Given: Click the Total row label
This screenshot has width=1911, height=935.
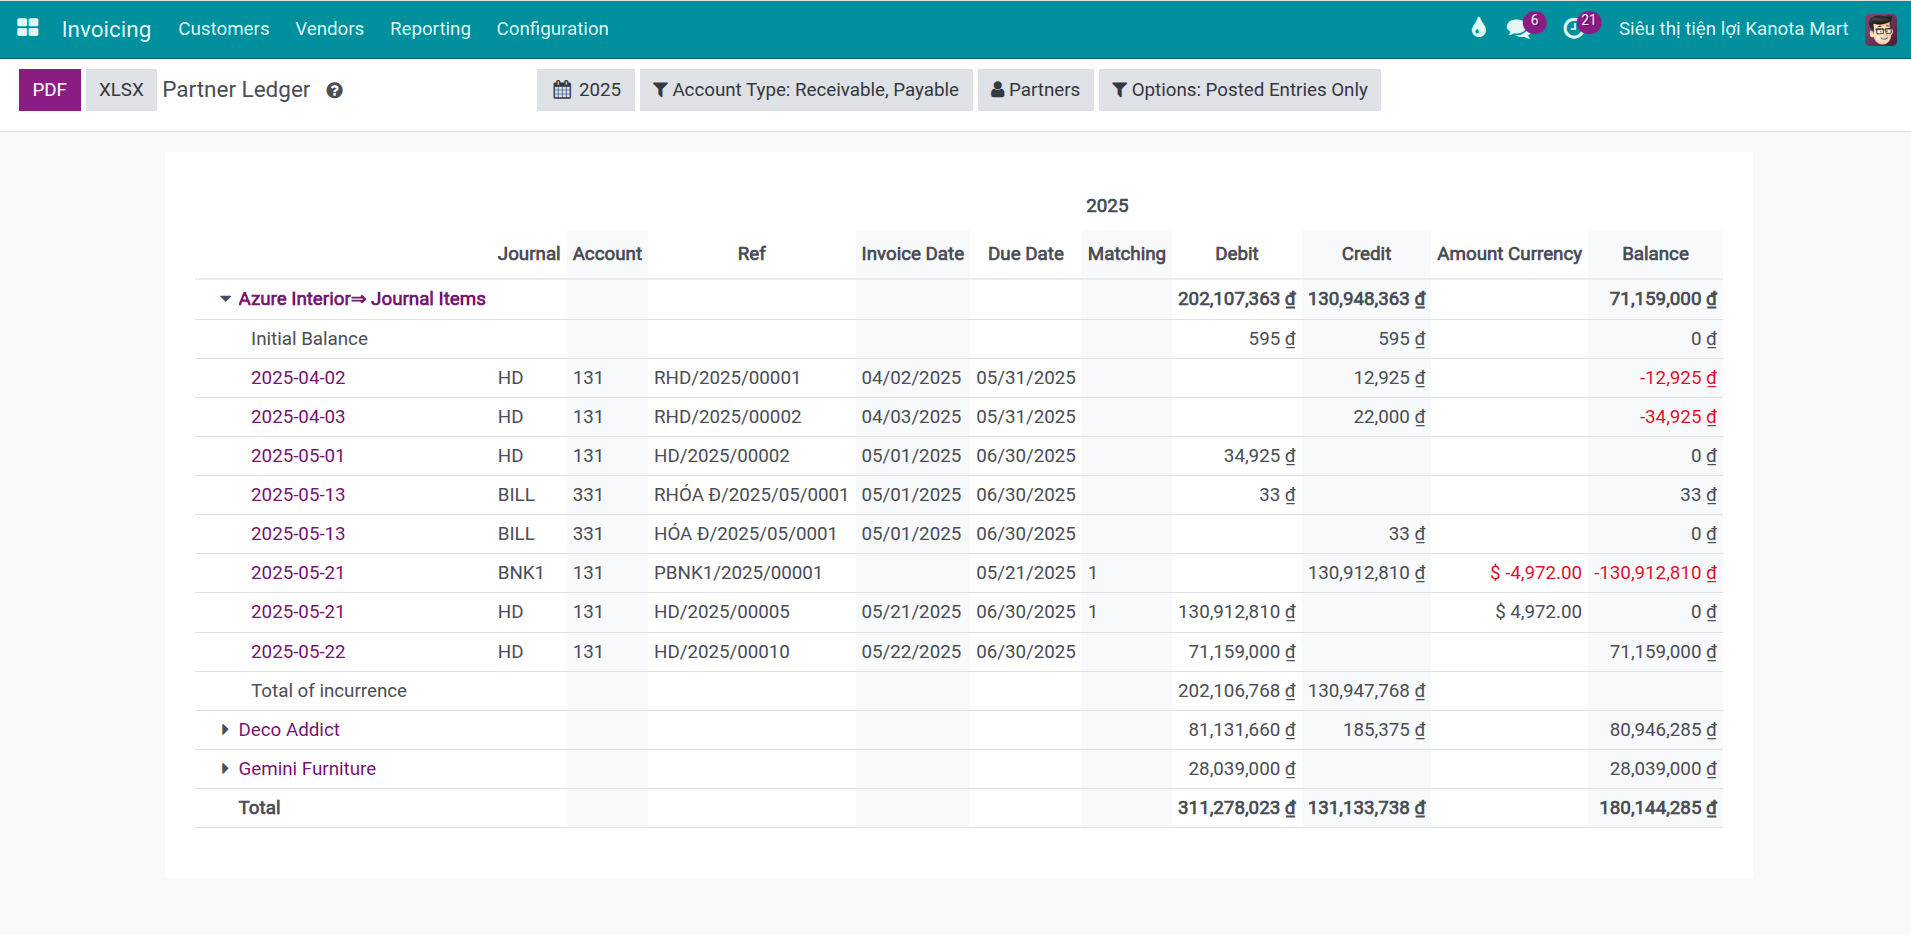Looking at the screenshot, I should click(x=259, y=808).
